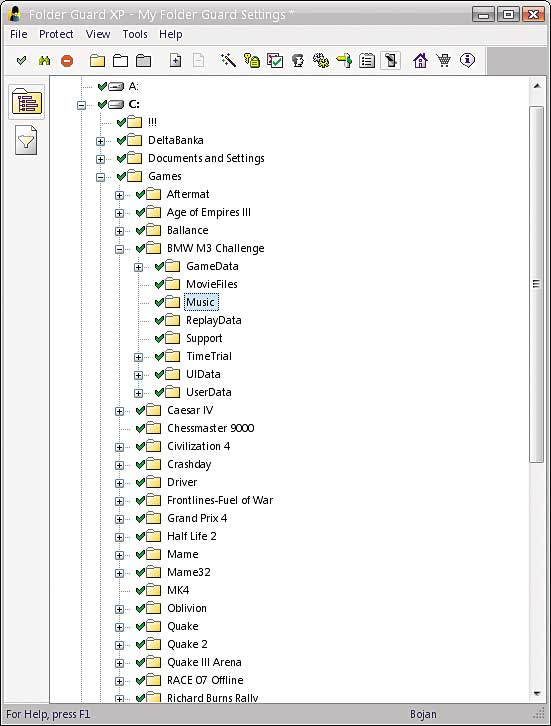Toggle the checkmark beside Chessmaster 9000

tap(141, 428)
